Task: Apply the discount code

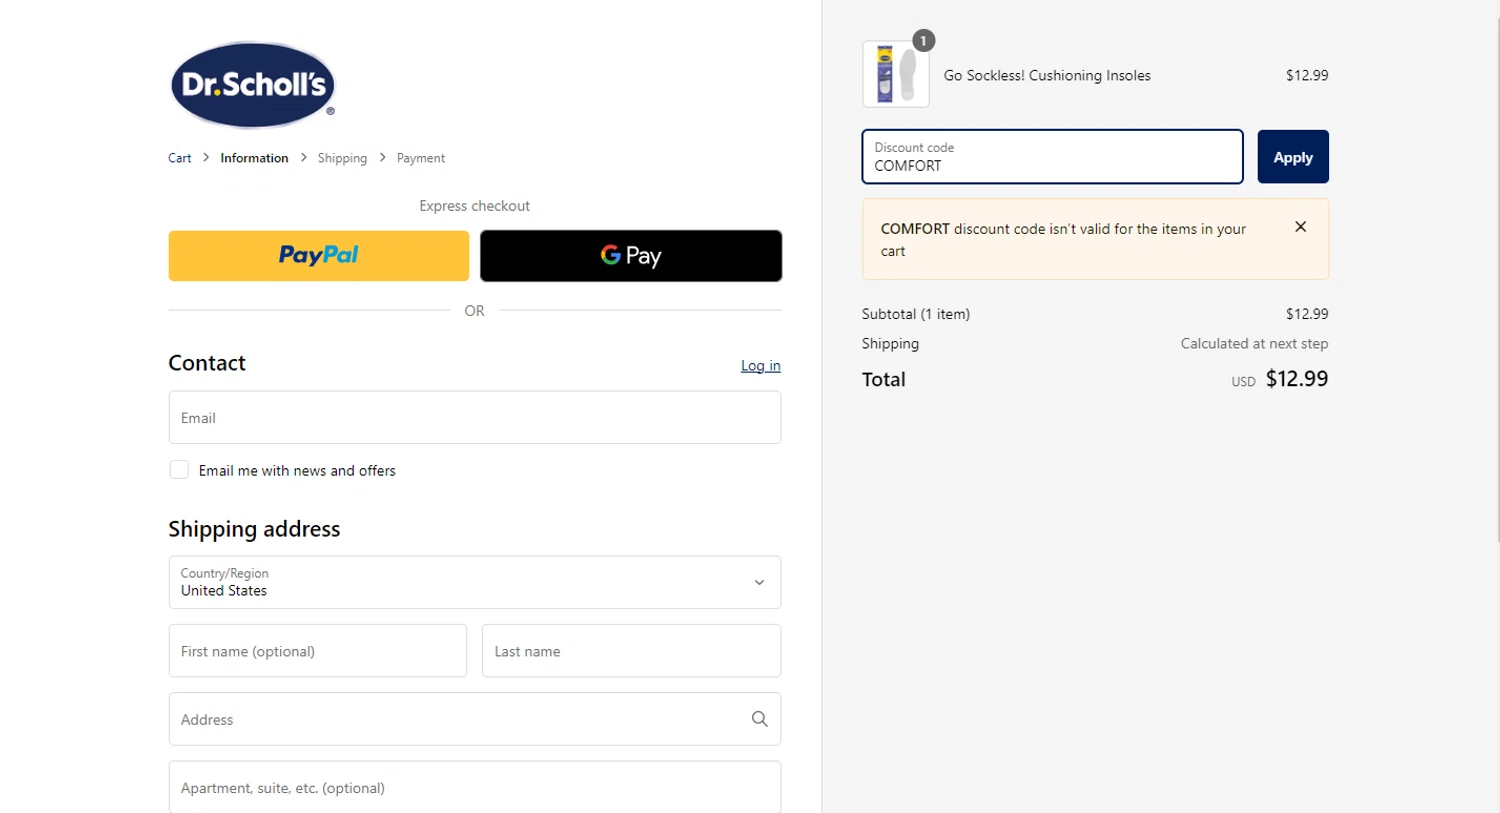Action: (1293, 157)
